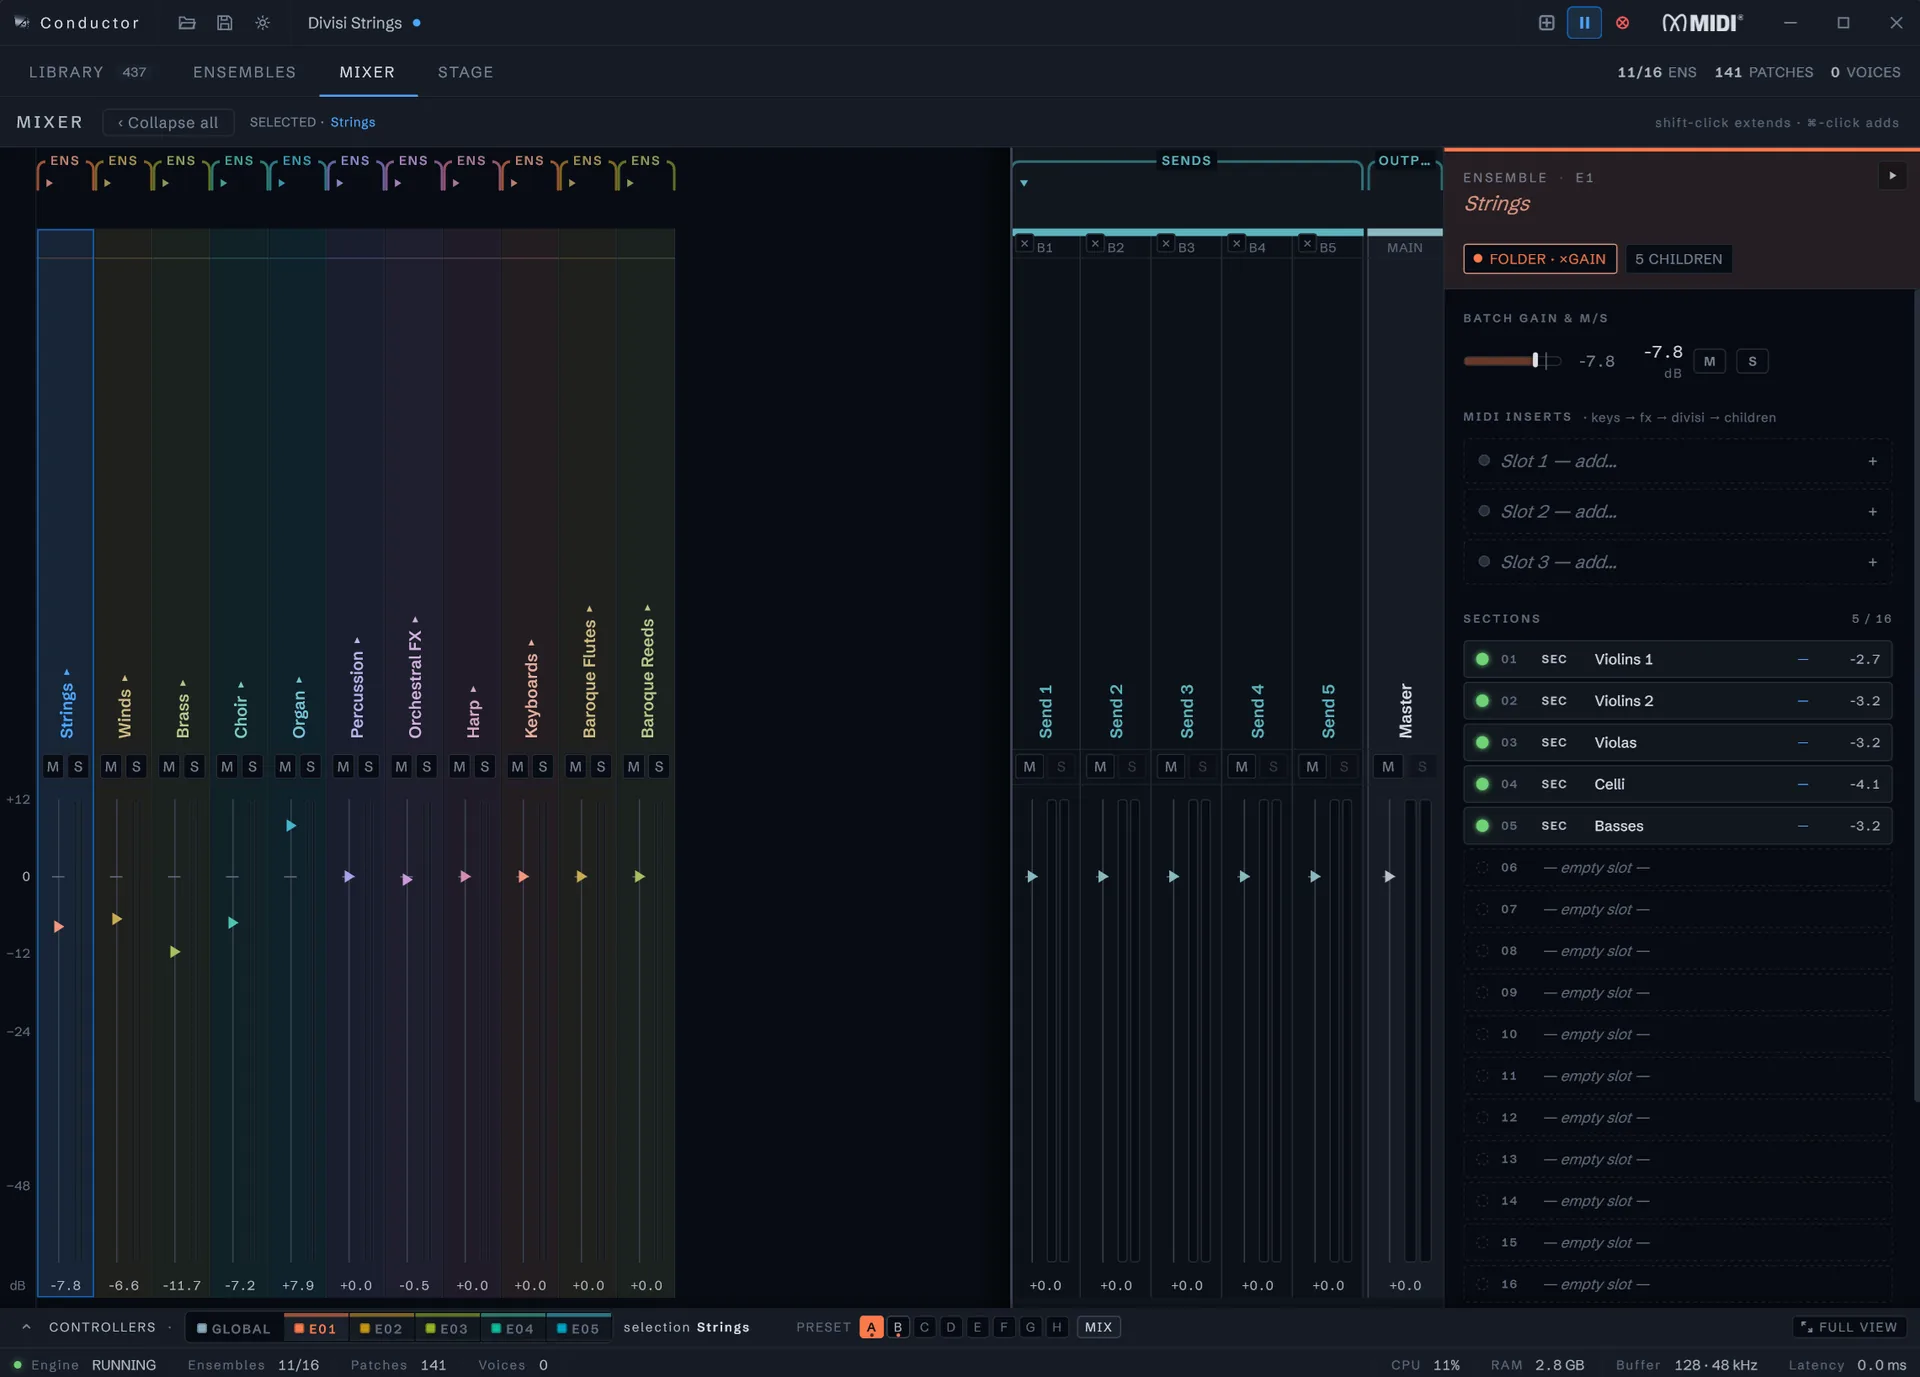Click the Organ fader arrow marker
Image resolution: width=1920 pixels, height=1377 pixels.
click(291, 826)
